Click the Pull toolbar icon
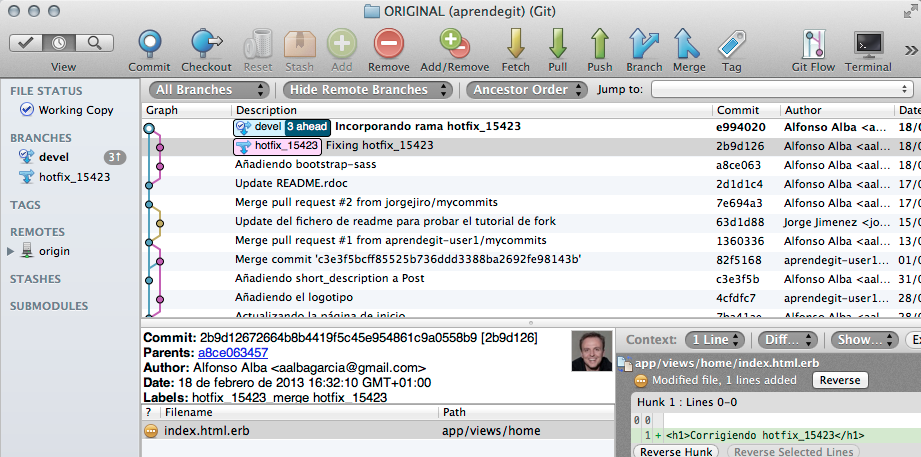This screenshot has width=921, height=457. [558, 44]
